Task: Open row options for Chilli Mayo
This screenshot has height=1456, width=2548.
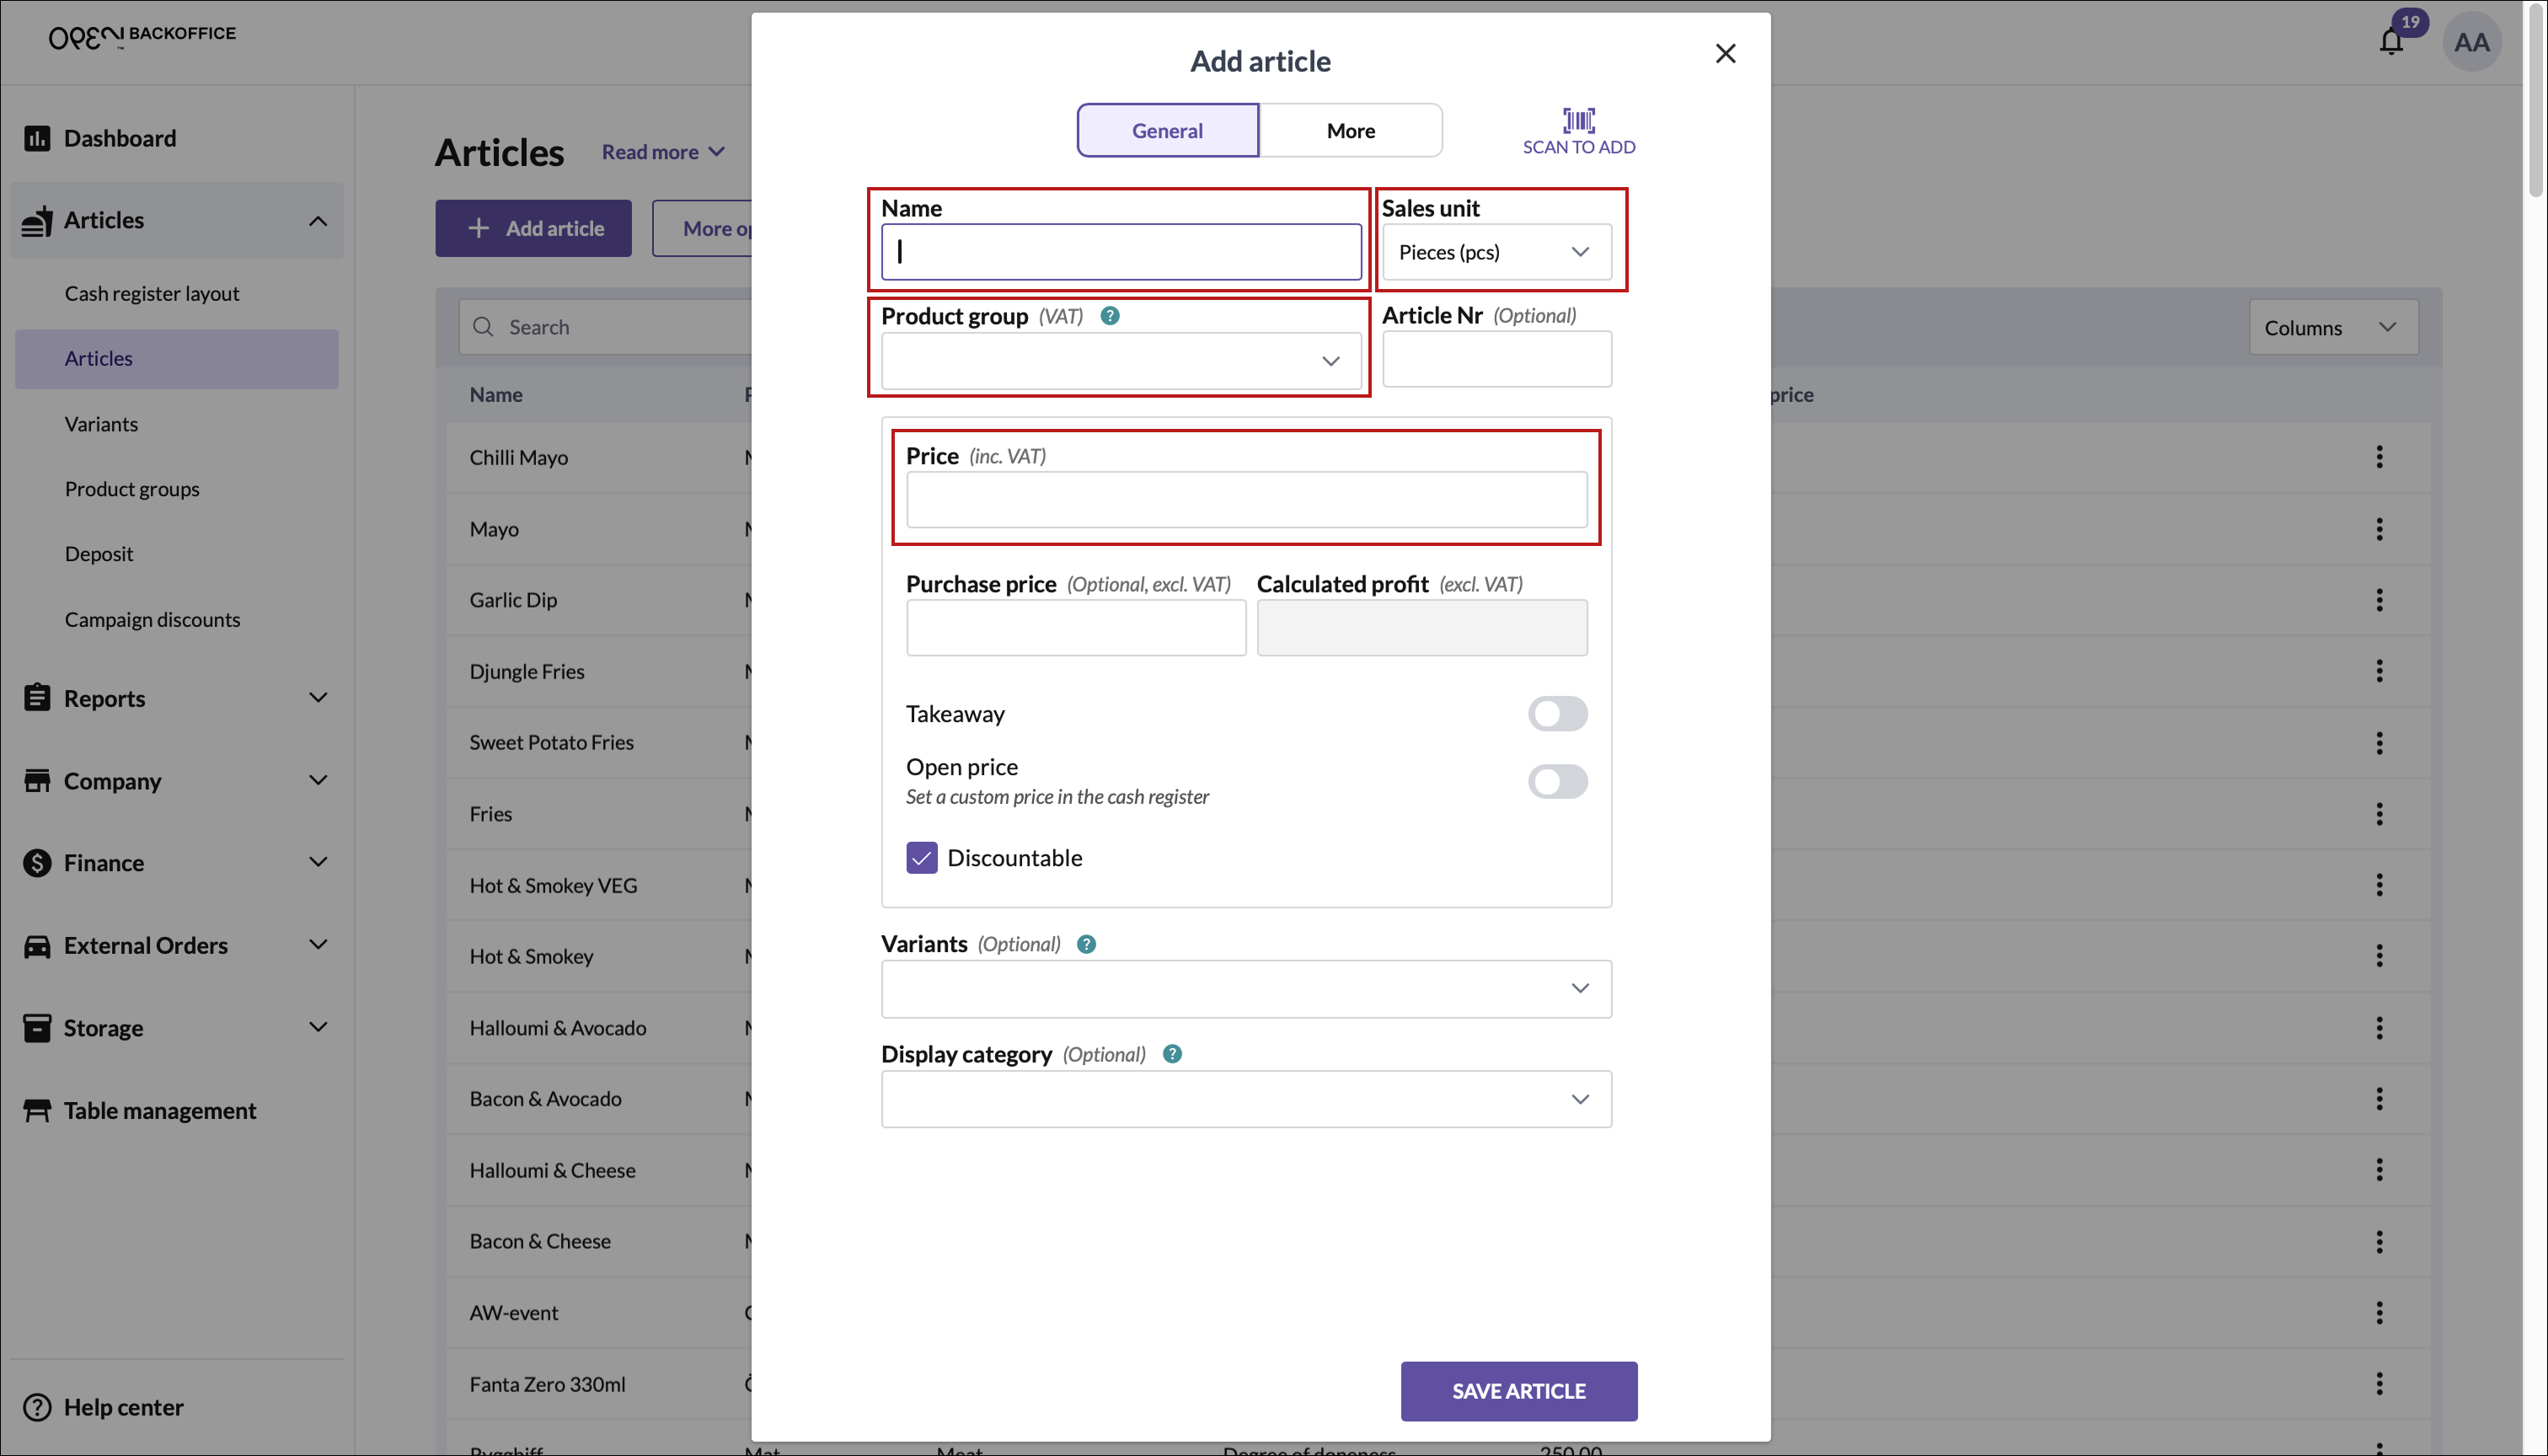Action: point(2379,457)
